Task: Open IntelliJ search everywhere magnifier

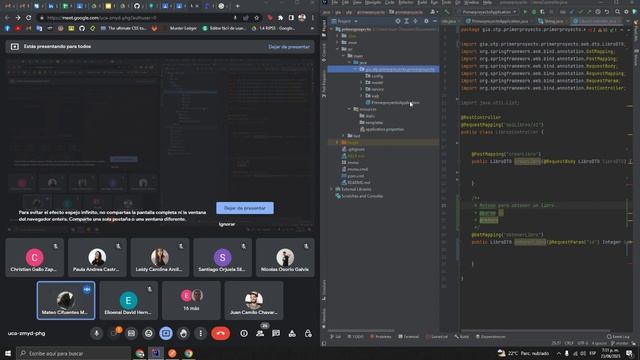Action: tap(618, 12)
